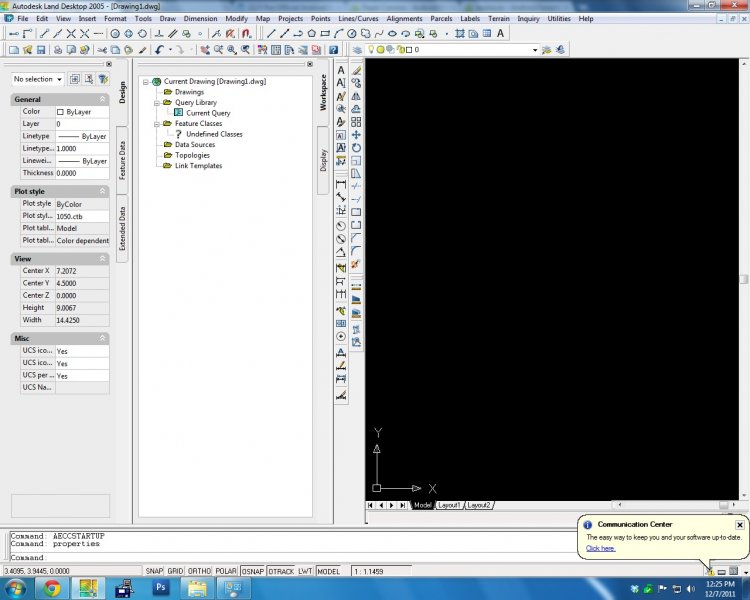
Task: Click the Undo arrow in the toolbar
Action: [x=159, y=49]
